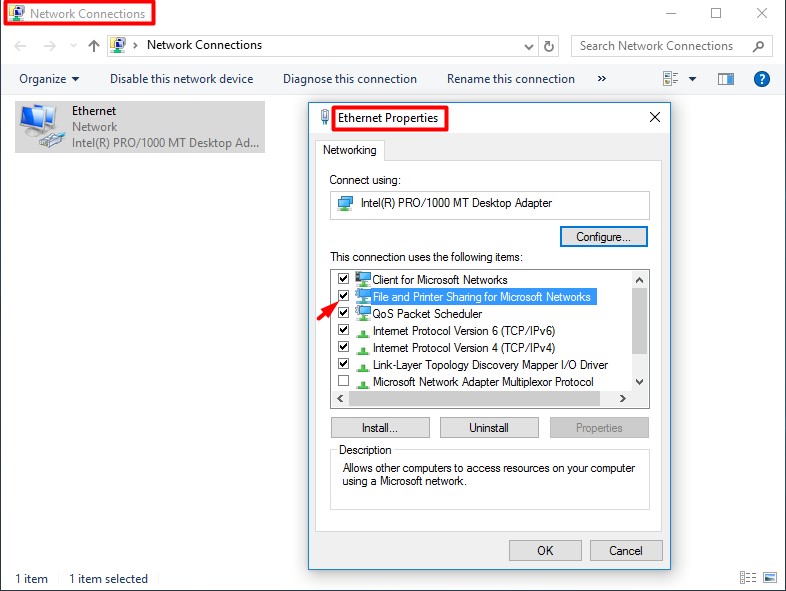Click the vertical scrollbar thumb
Screen dimensions: 786x591
point(639,321)
